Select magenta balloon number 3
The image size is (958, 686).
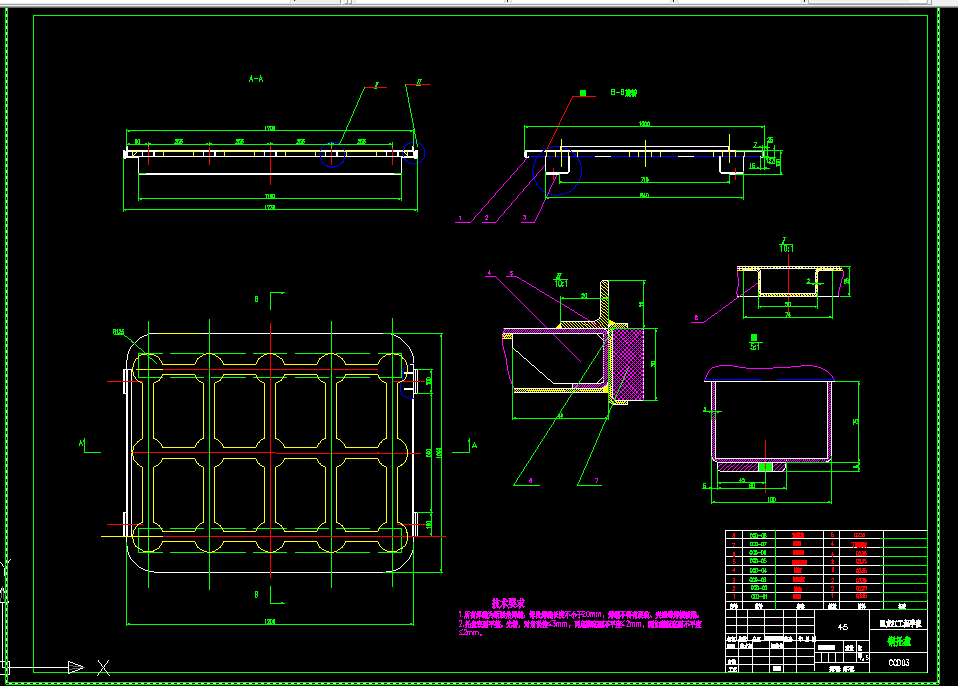tap(524, 217)
